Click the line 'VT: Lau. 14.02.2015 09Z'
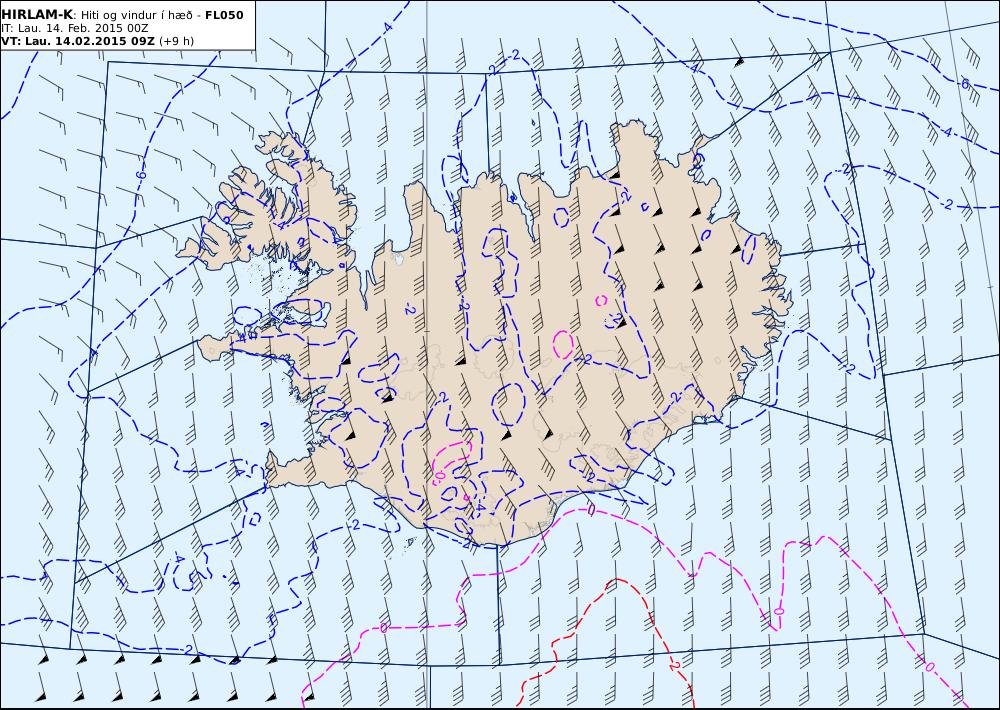This screenshot has width=1000, height=710. 78,41
